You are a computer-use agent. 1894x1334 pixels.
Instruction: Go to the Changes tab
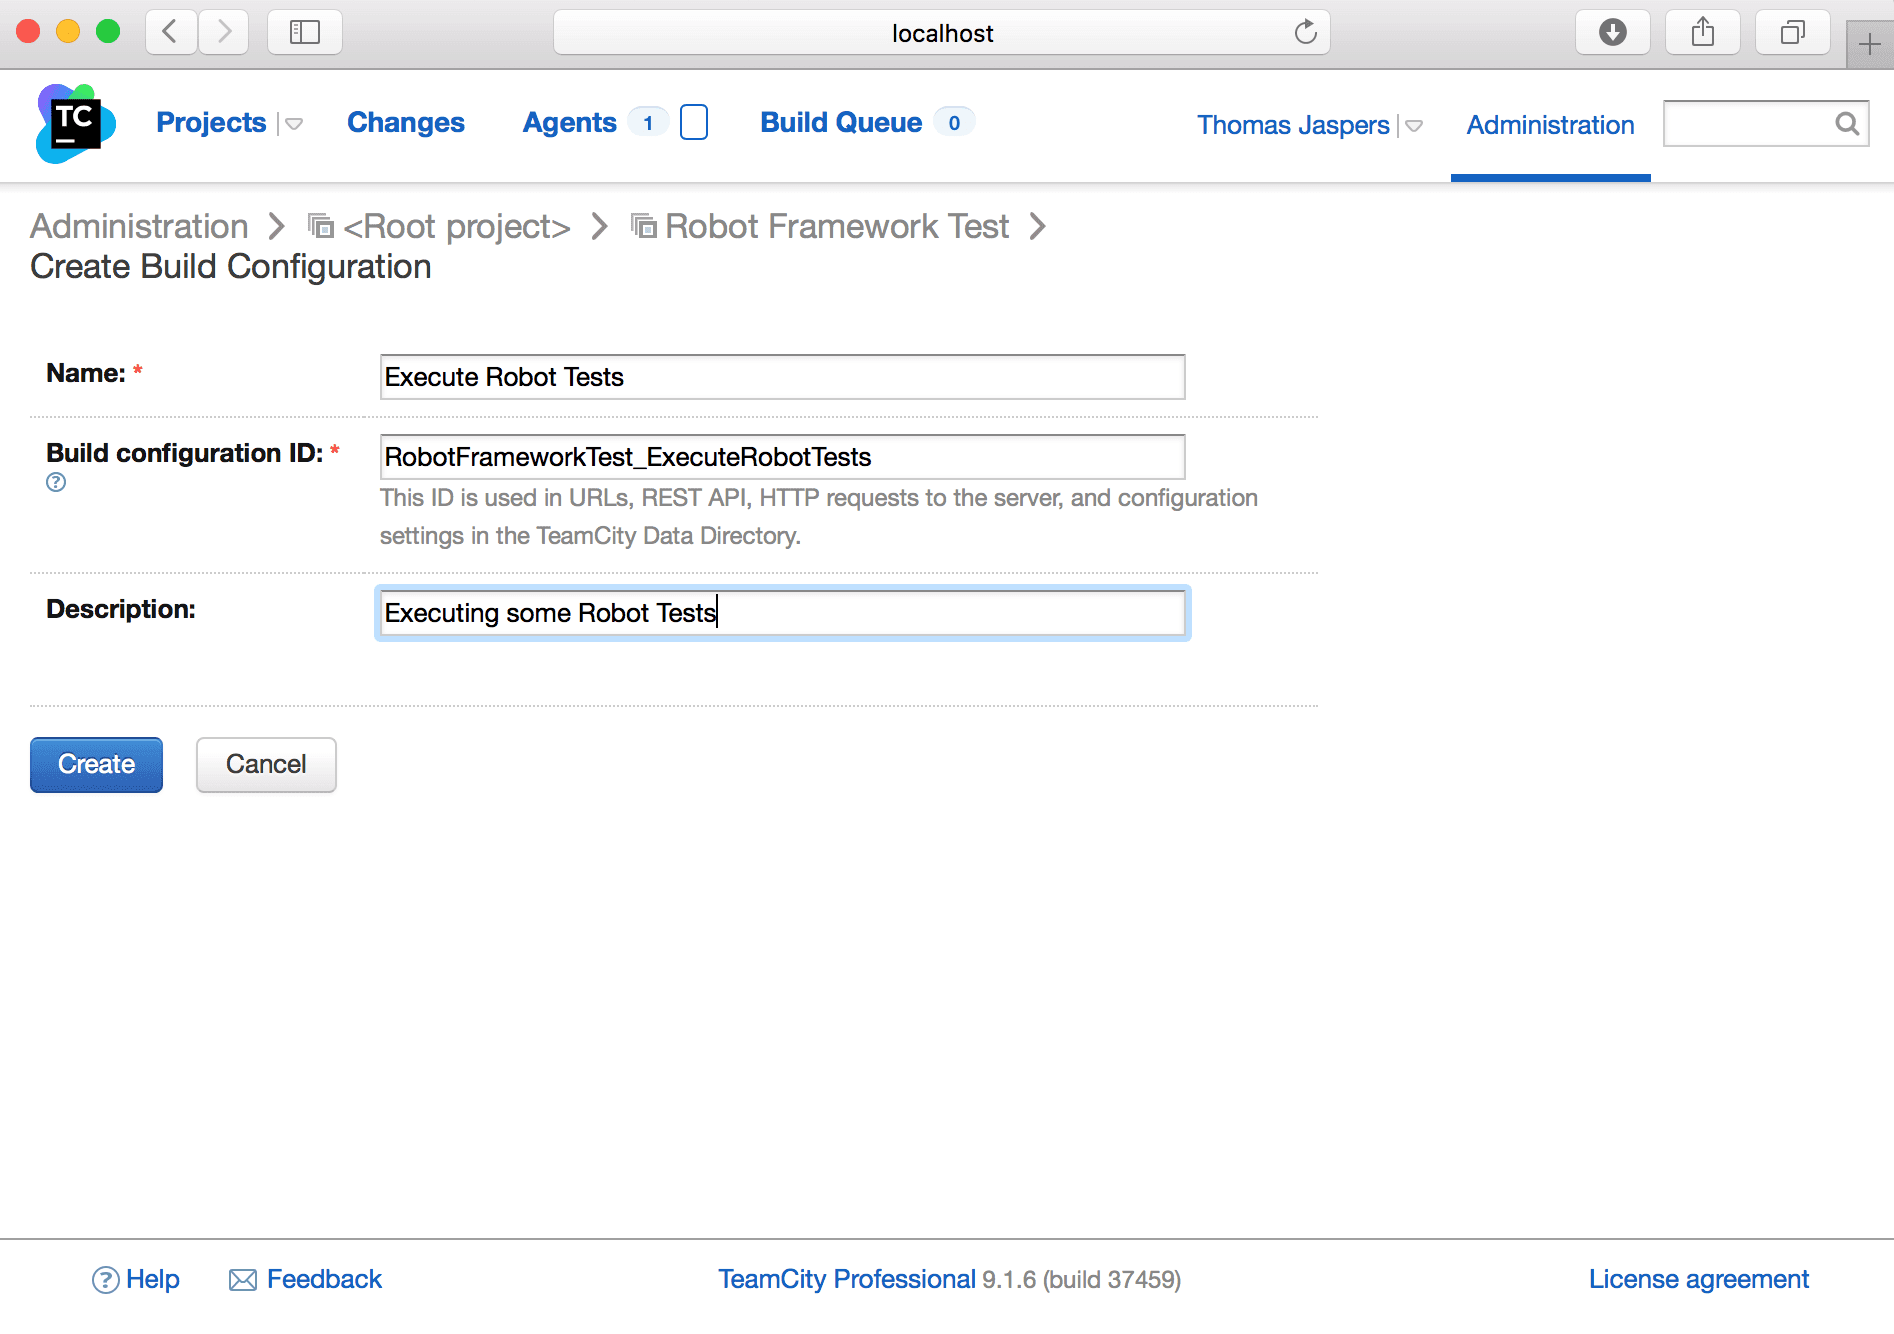pos(405,122)
